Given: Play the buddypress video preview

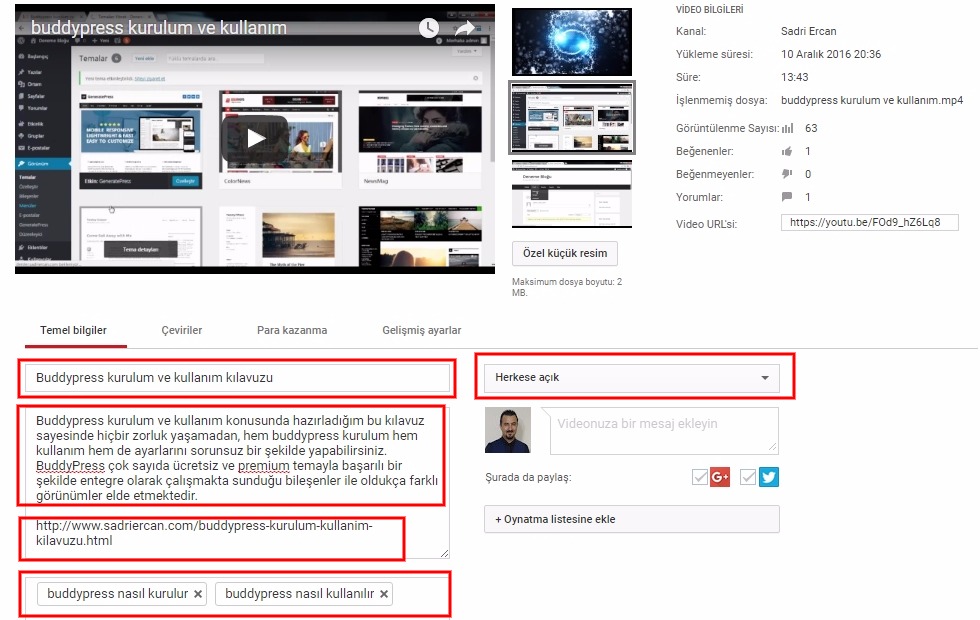Looking at the screenshot, I should coord(255,138).
